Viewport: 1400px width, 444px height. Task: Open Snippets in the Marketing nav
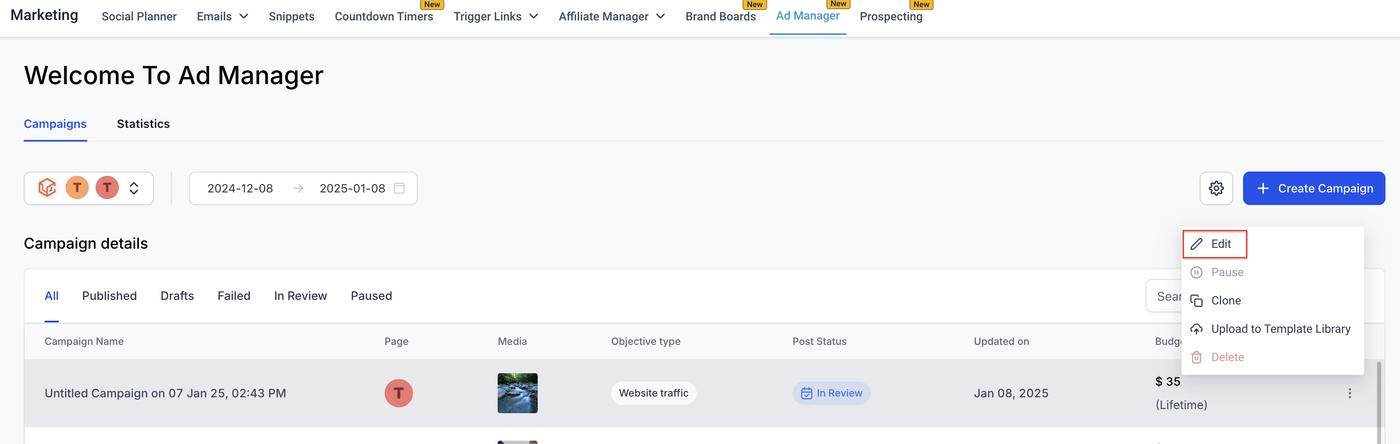[x=291, y=16]
